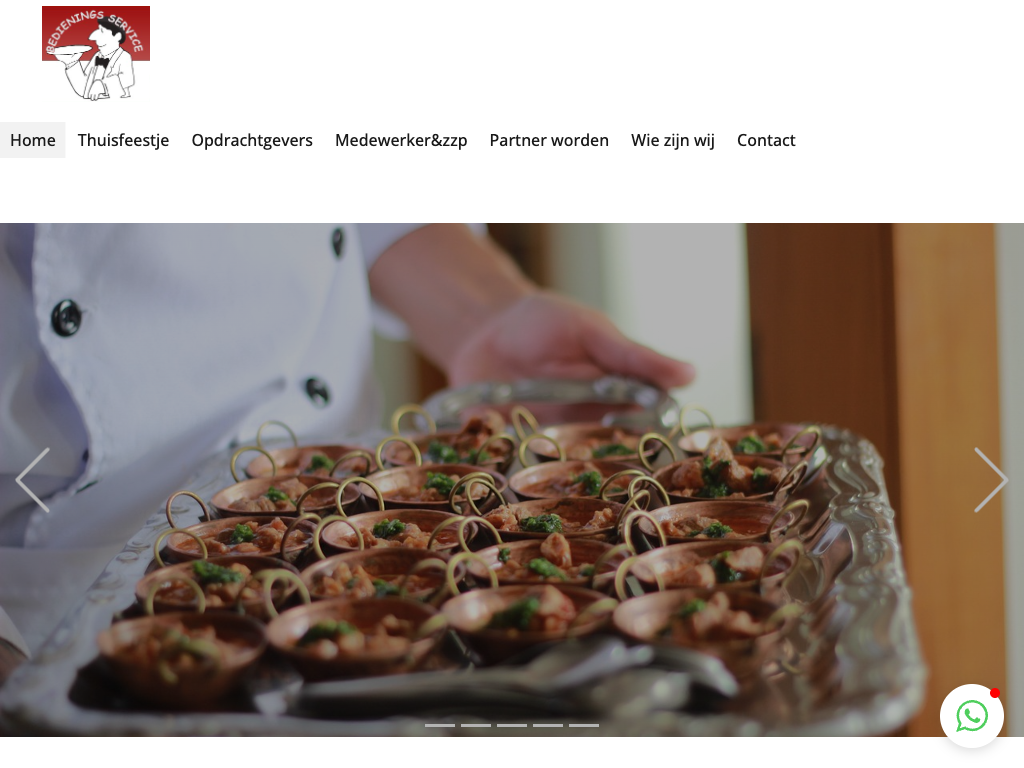Visit the Wie zijn wij page

click(x=673, y=140)
